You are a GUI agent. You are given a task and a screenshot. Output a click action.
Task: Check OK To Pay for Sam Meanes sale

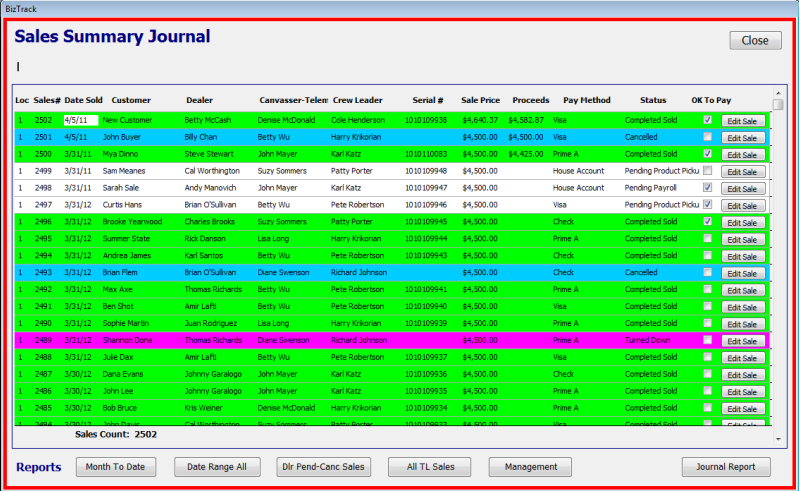tap(707, 170)
